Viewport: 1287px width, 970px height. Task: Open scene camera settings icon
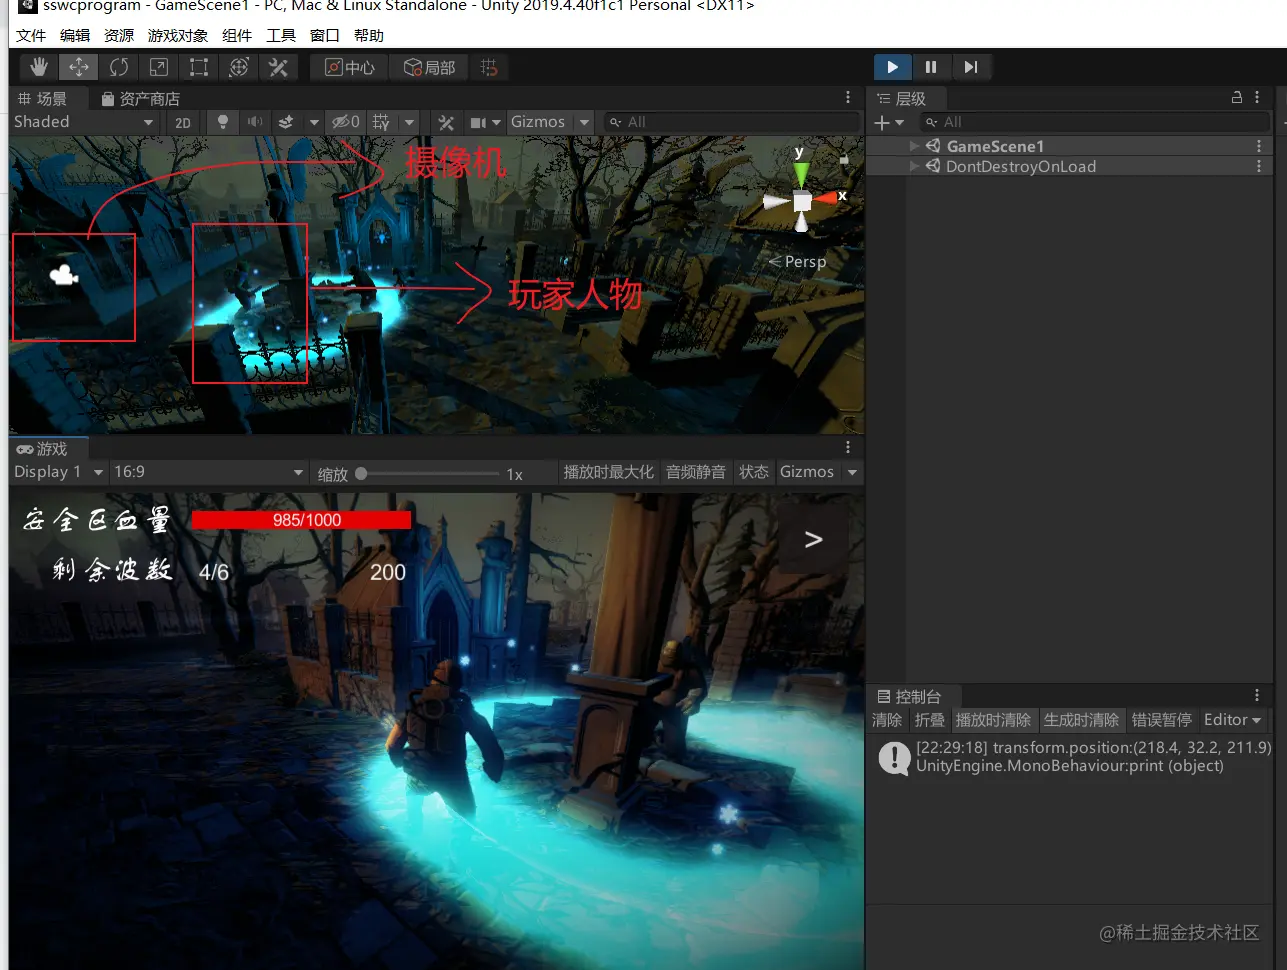pos(479,122)
